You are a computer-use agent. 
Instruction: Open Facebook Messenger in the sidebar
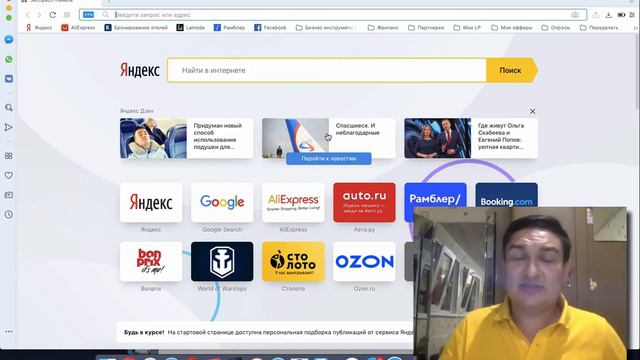tap(9, 40)
